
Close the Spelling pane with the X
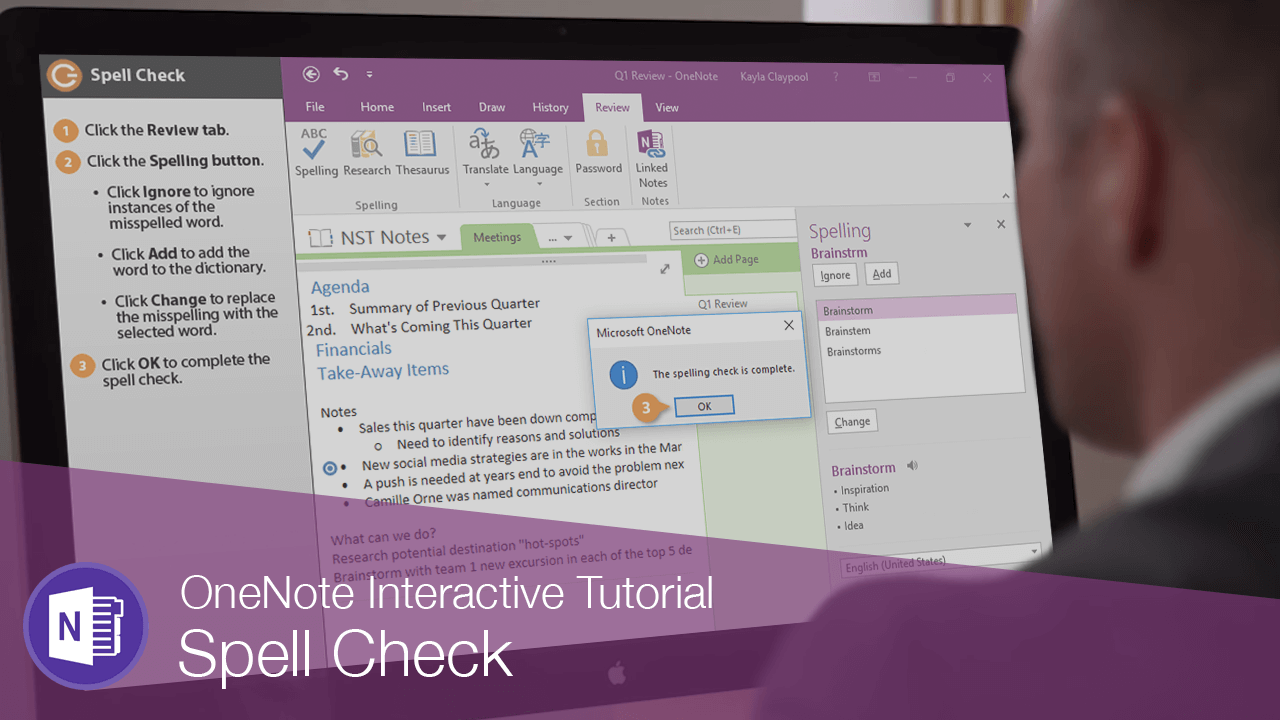pyautogui.click(x=1001, y=225)
